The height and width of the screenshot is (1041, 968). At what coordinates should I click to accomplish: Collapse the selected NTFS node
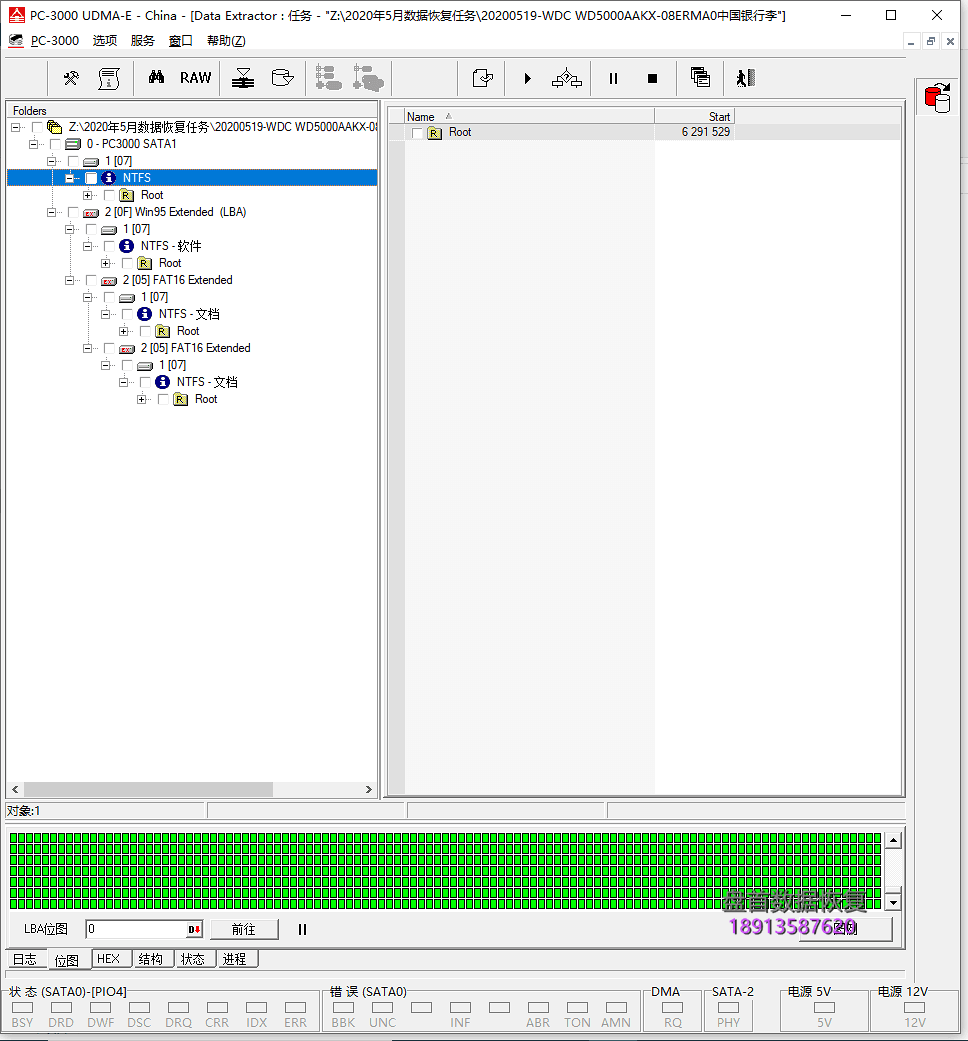click(x=69, y=178)
